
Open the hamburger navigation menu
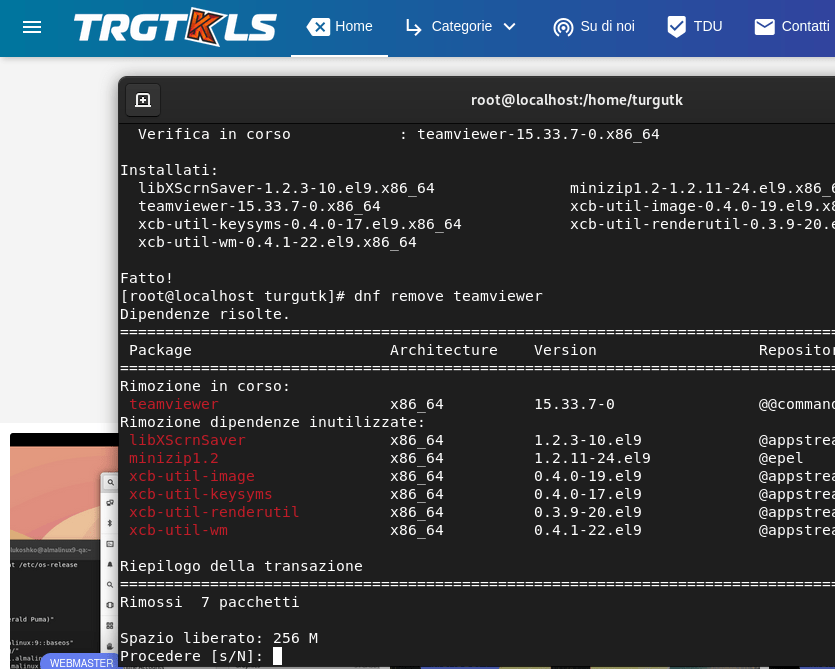click(32, 27)
